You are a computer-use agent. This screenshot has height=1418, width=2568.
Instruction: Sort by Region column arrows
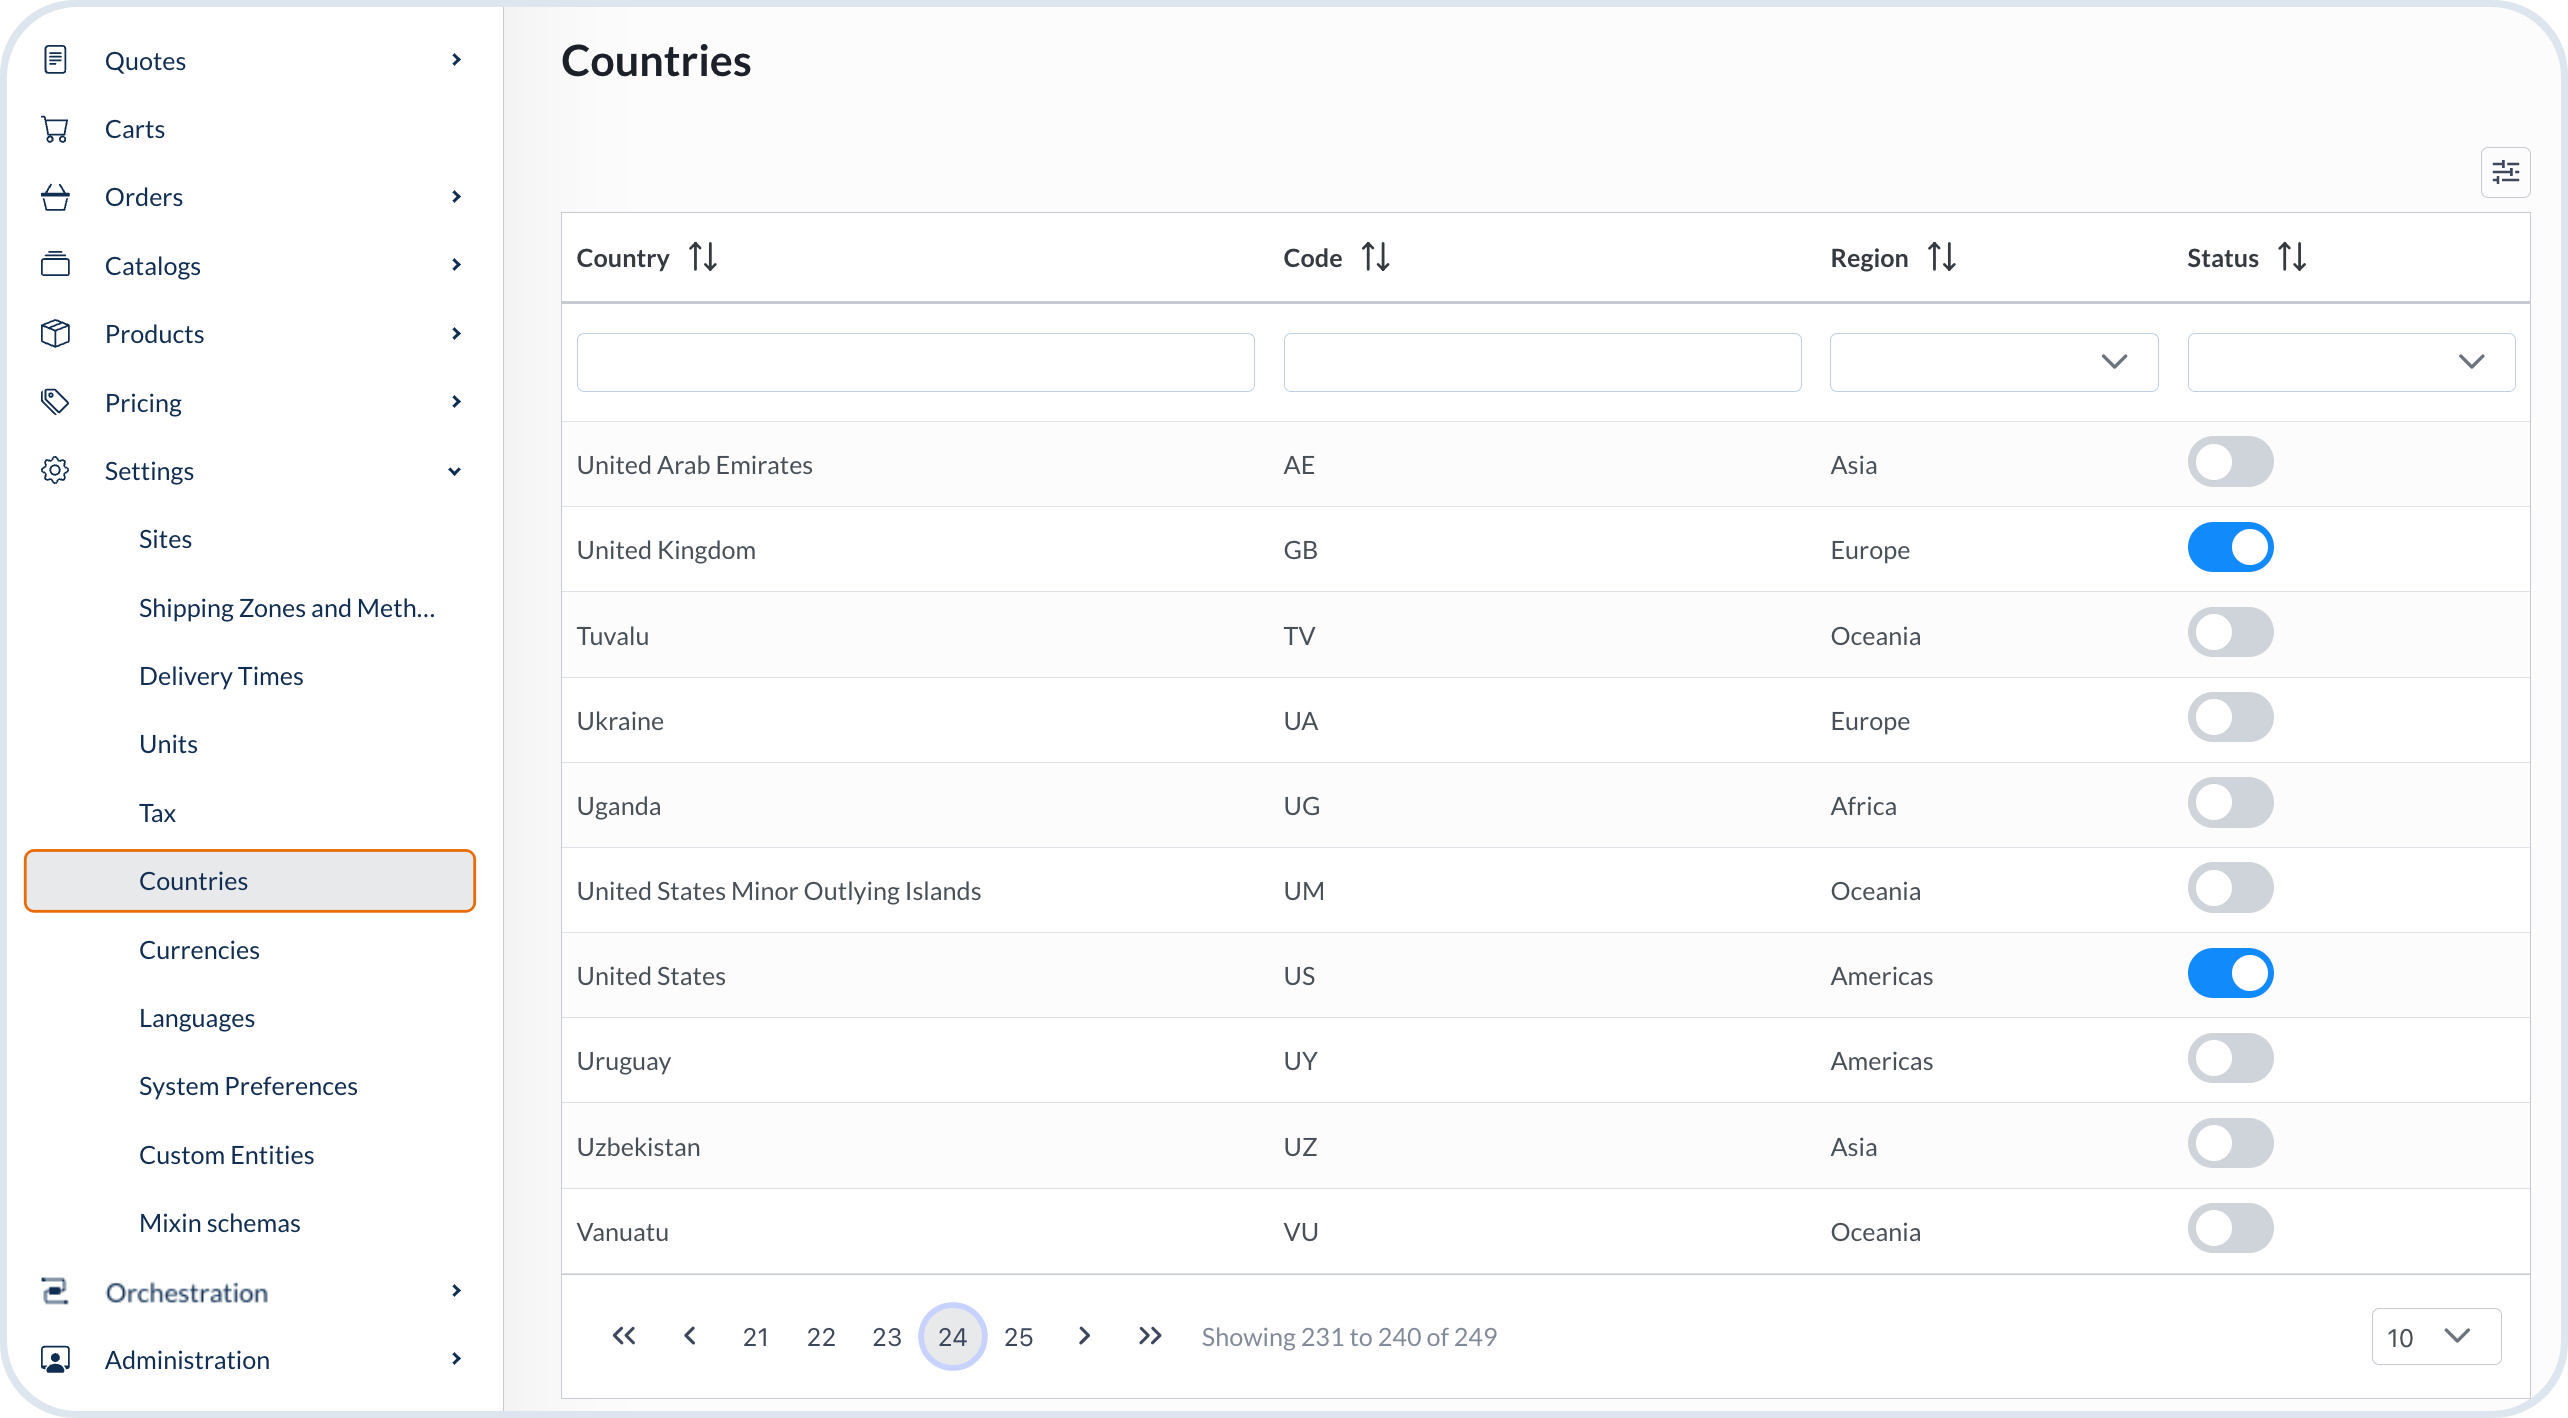point(1942,257)
